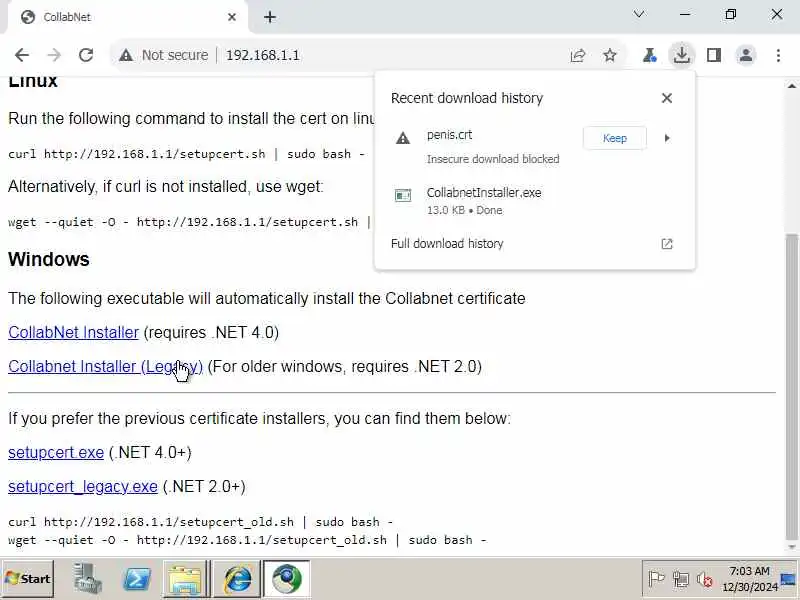Toggle the downloads toolbar button
The image size is (800, 600).
682,55
